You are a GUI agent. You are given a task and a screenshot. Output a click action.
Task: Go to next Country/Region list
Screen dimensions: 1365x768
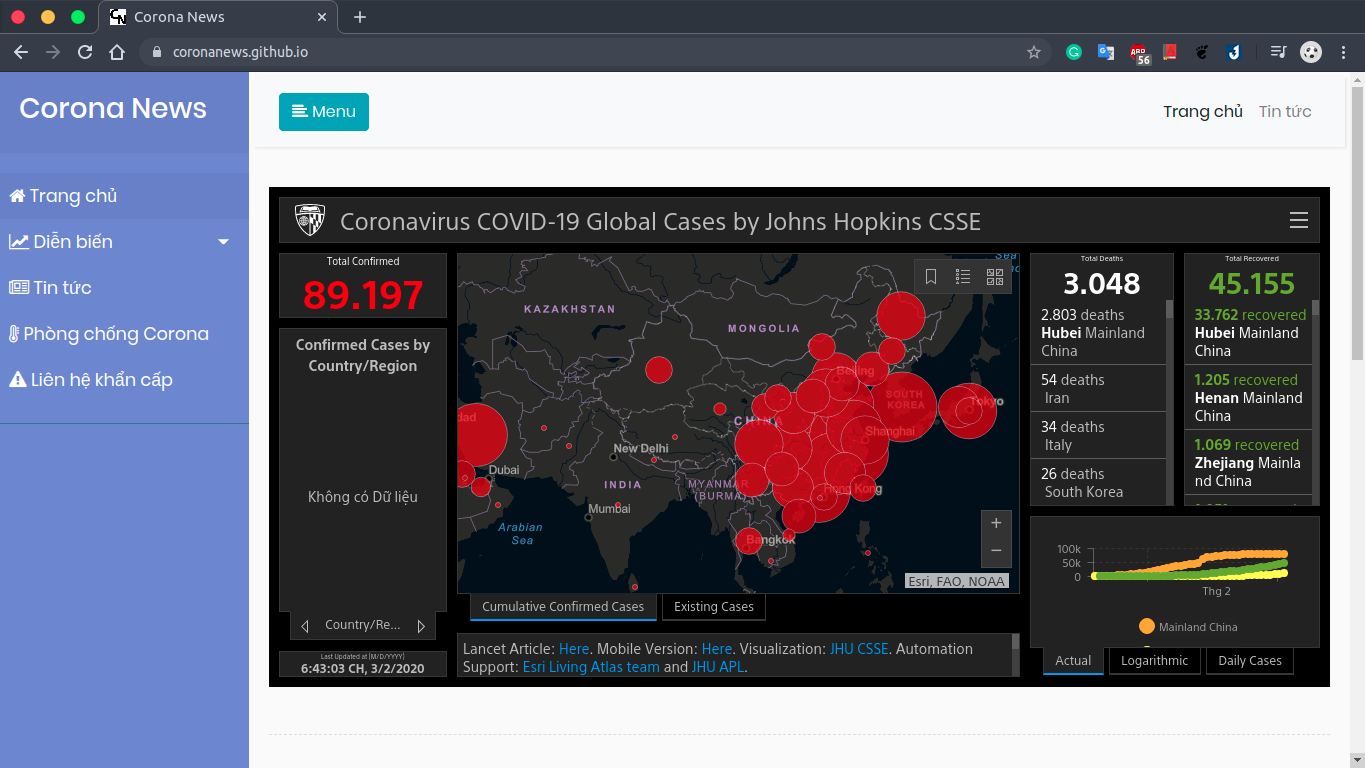tap(421, 626)
